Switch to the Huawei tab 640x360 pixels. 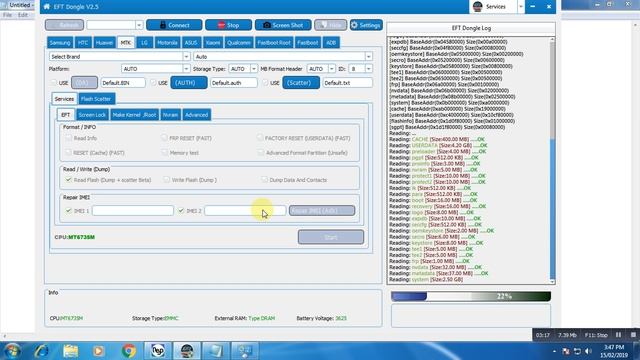(104, 42)
